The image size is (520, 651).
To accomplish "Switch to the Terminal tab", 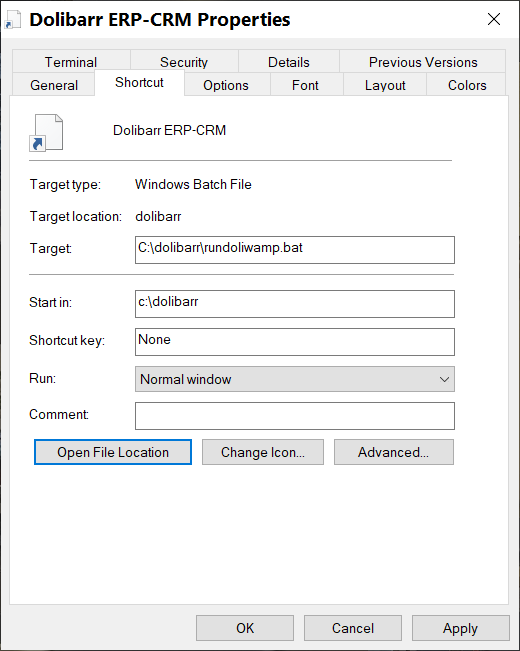I will 71,62.
